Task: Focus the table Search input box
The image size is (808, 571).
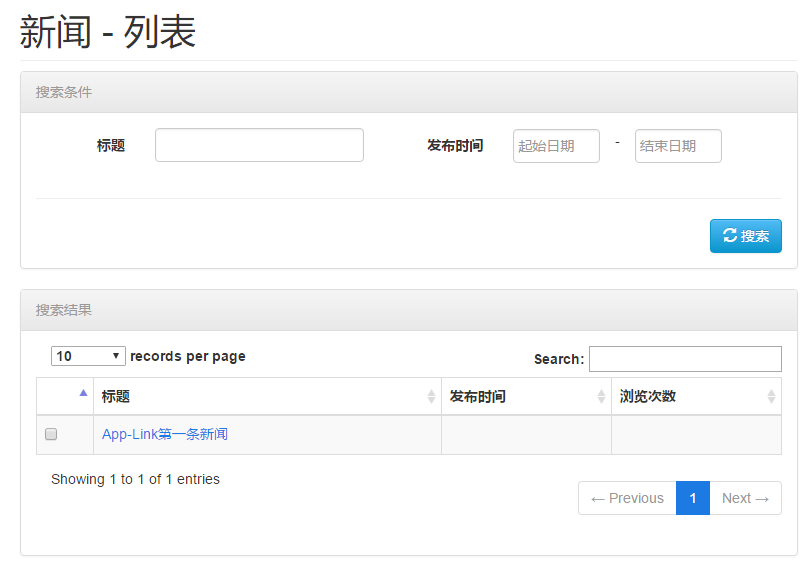Action: (685, 359)
